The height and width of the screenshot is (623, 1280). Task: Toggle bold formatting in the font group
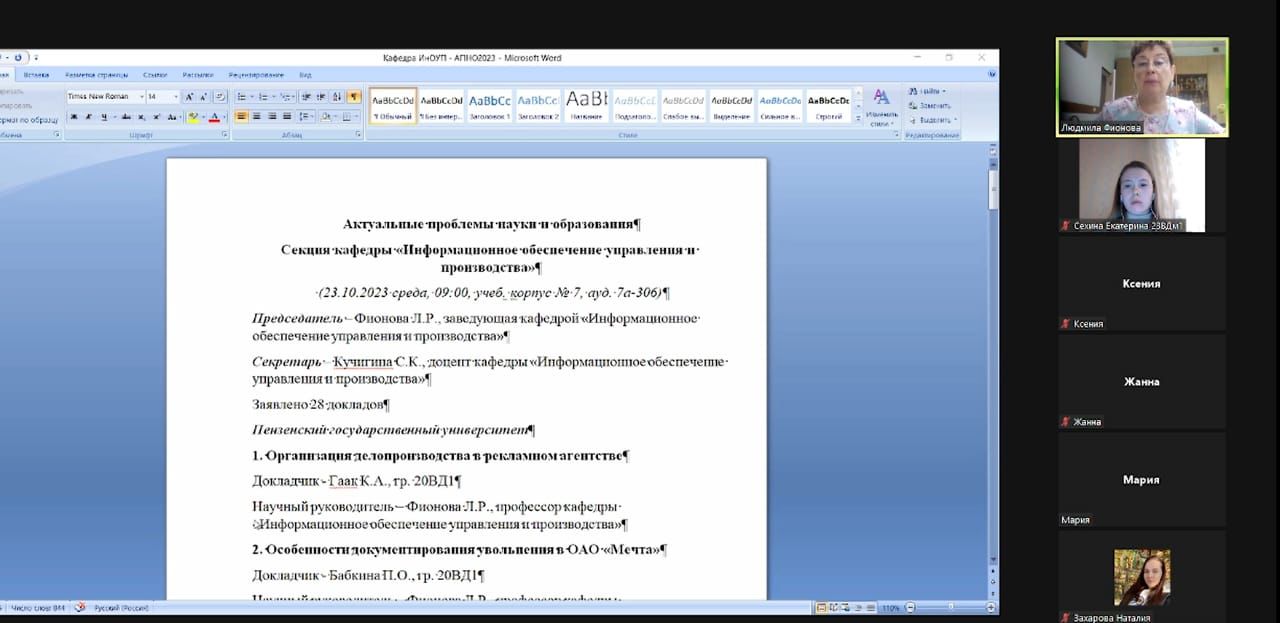(x=73, y=117)
